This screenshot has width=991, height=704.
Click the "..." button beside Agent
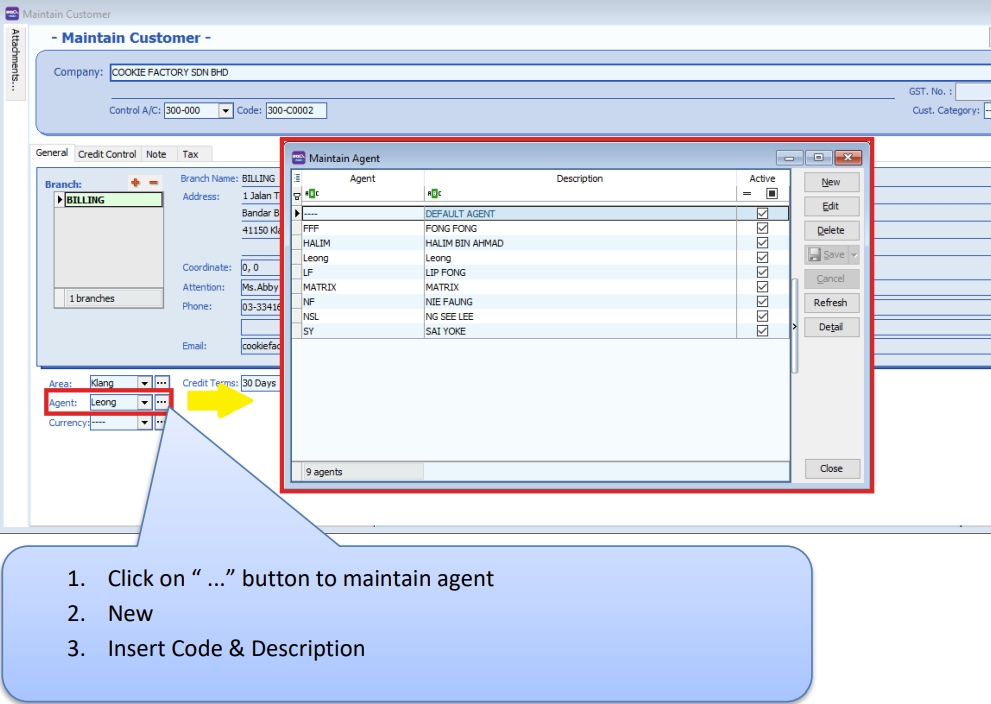click(161, 402)
